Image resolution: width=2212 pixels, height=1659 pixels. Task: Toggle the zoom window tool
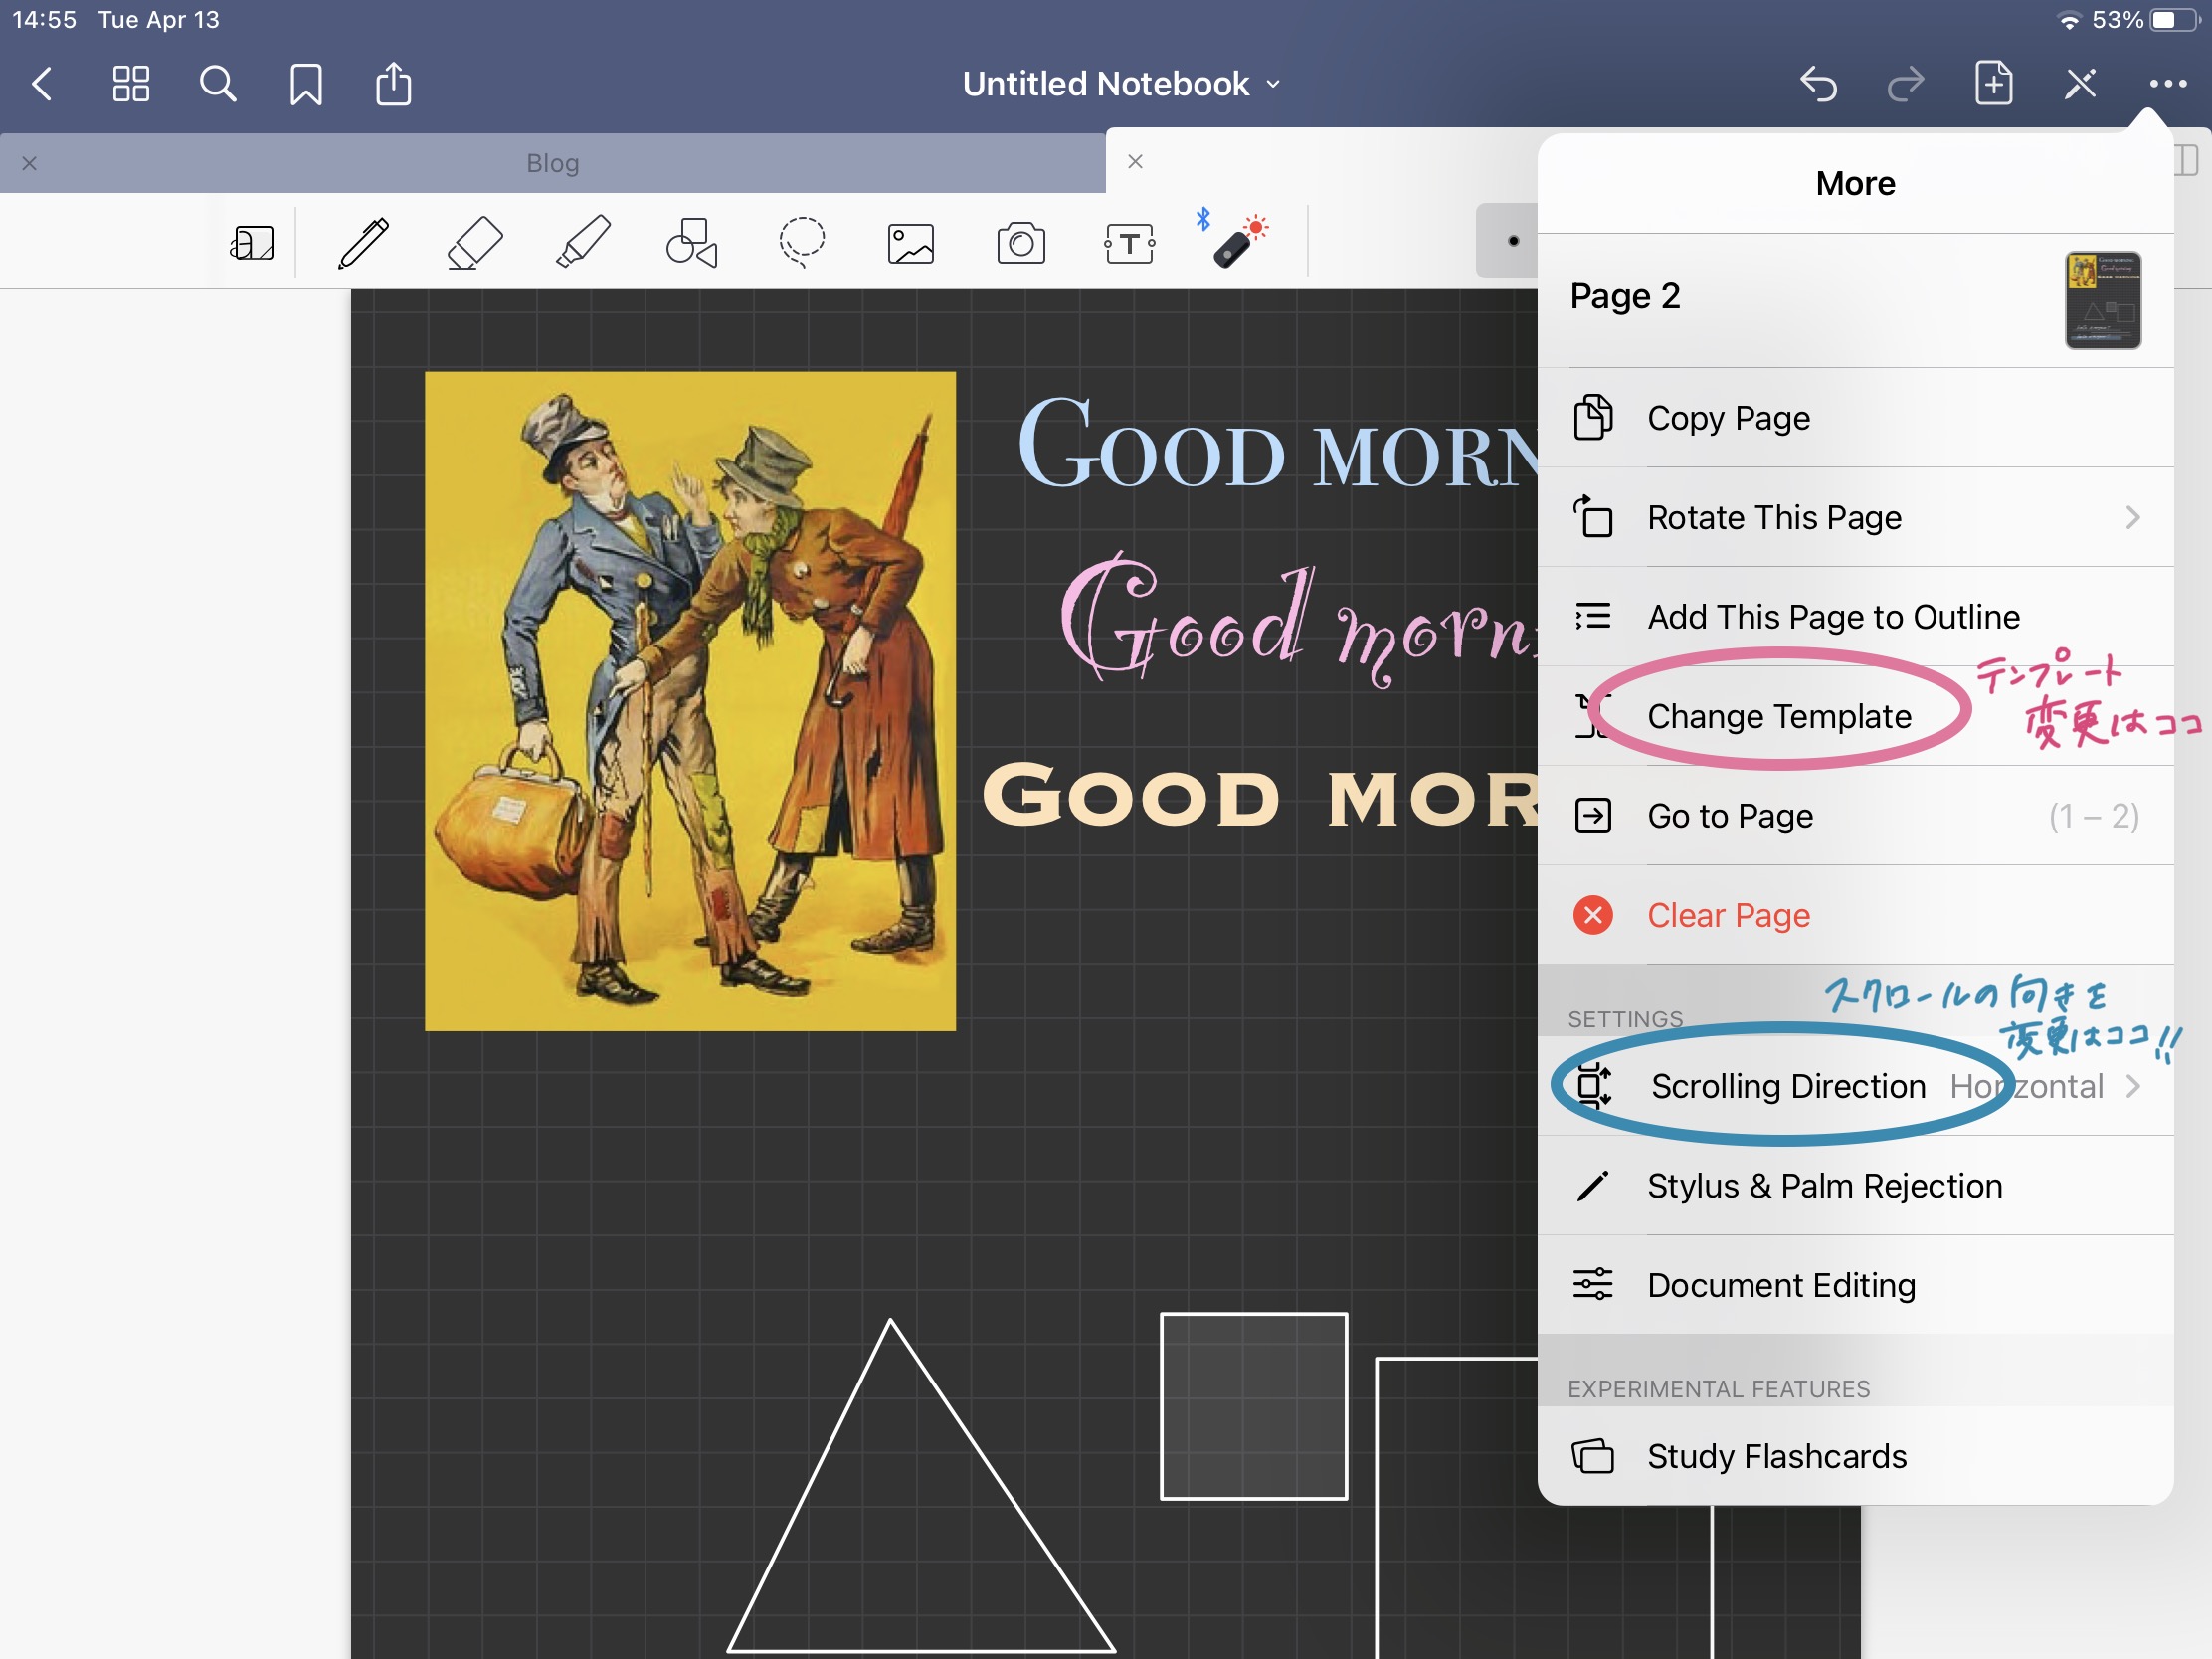pyautogui.click(x=252, y=243)
